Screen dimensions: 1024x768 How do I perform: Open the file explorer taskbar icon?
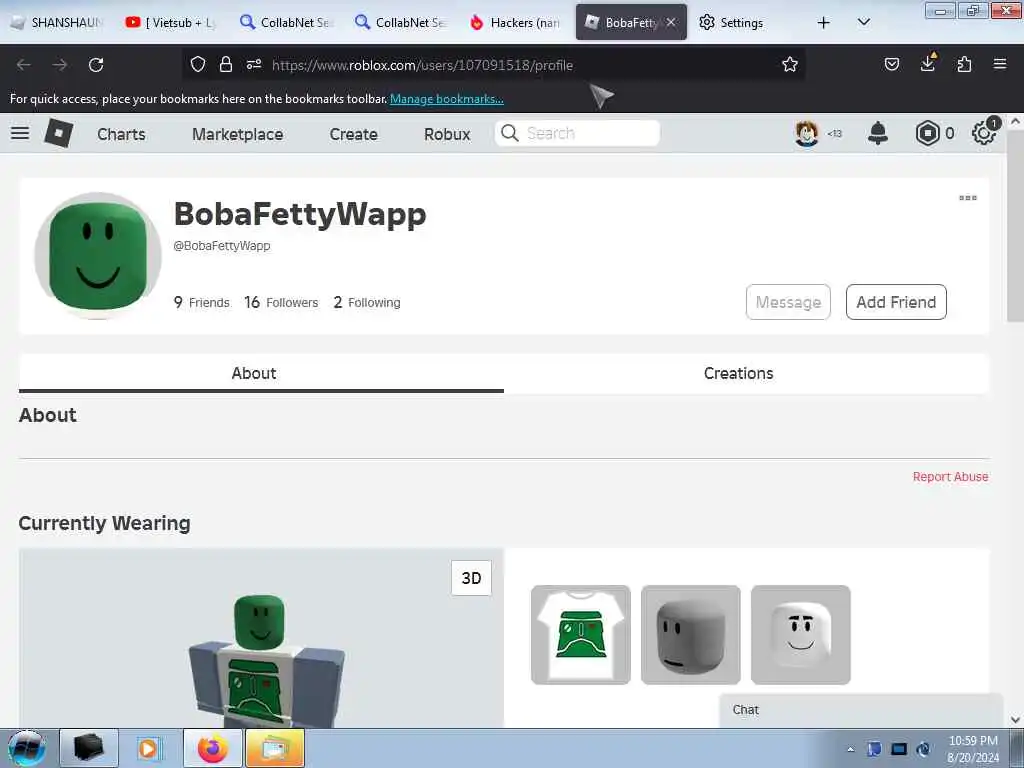(274, 748)
